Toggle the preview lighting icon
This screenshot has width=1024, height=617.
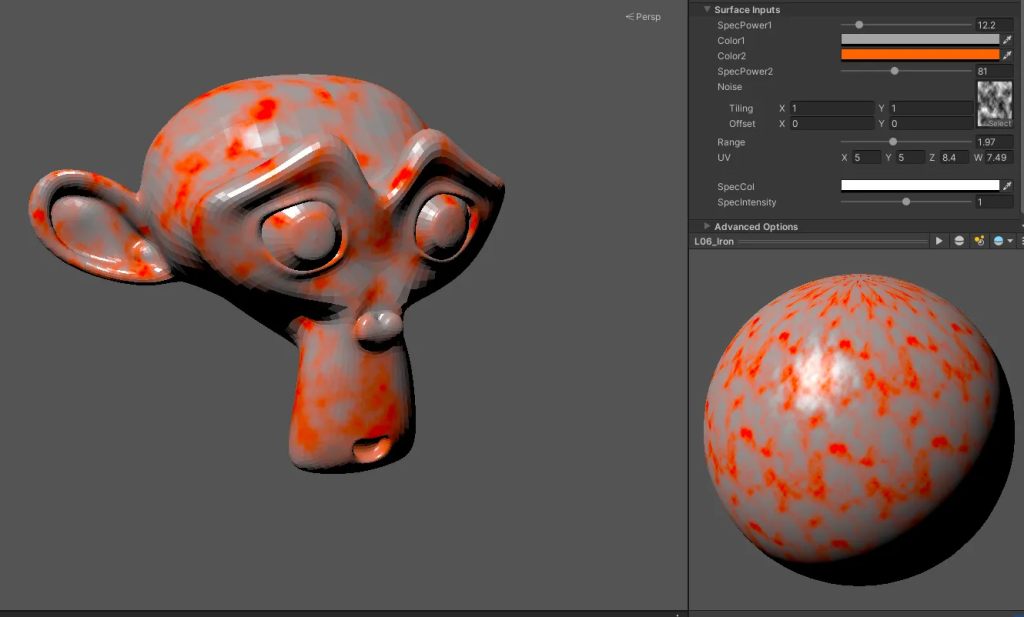979,241
